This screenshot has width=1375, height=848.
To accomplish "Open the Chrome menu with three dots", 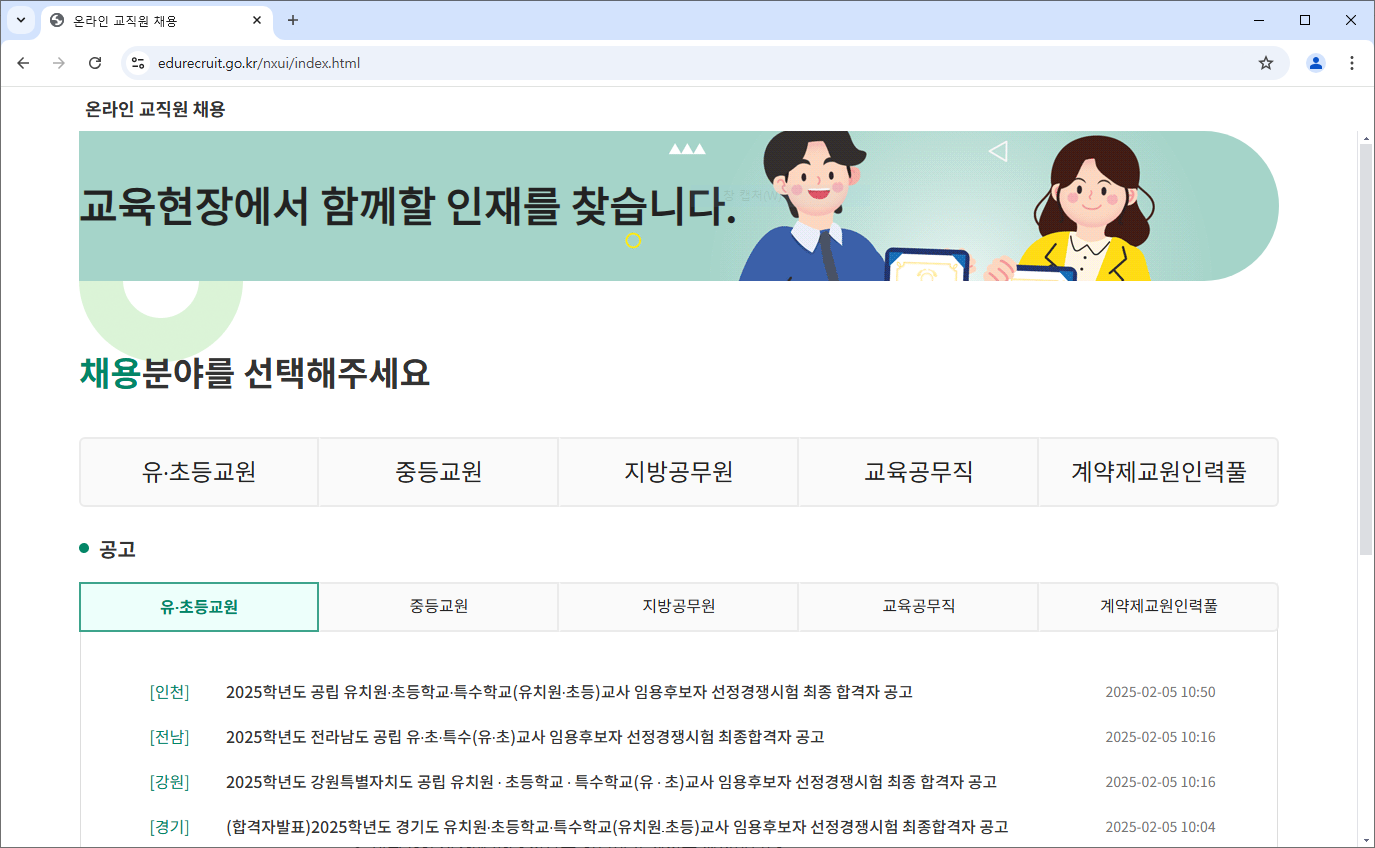I will tap(1352, 62).
